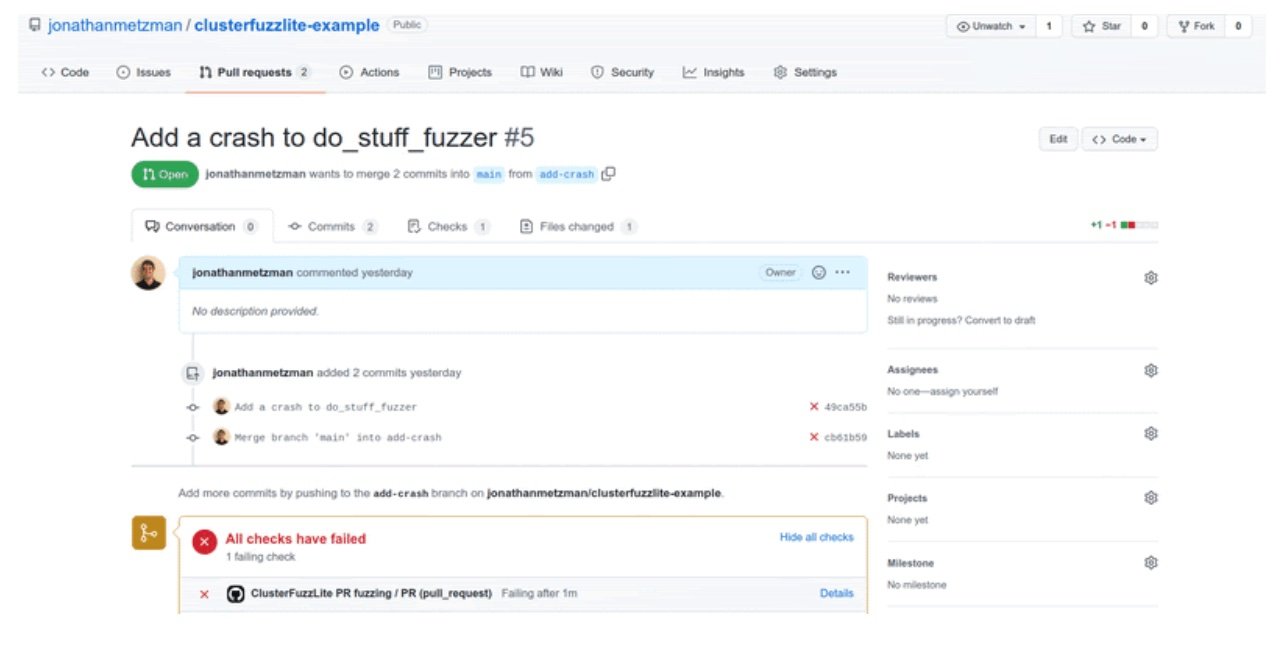This screenshot has width=1284, height=648.
Task: Open the Unwatch notifications dropdown
Action: tap(990, 27)
